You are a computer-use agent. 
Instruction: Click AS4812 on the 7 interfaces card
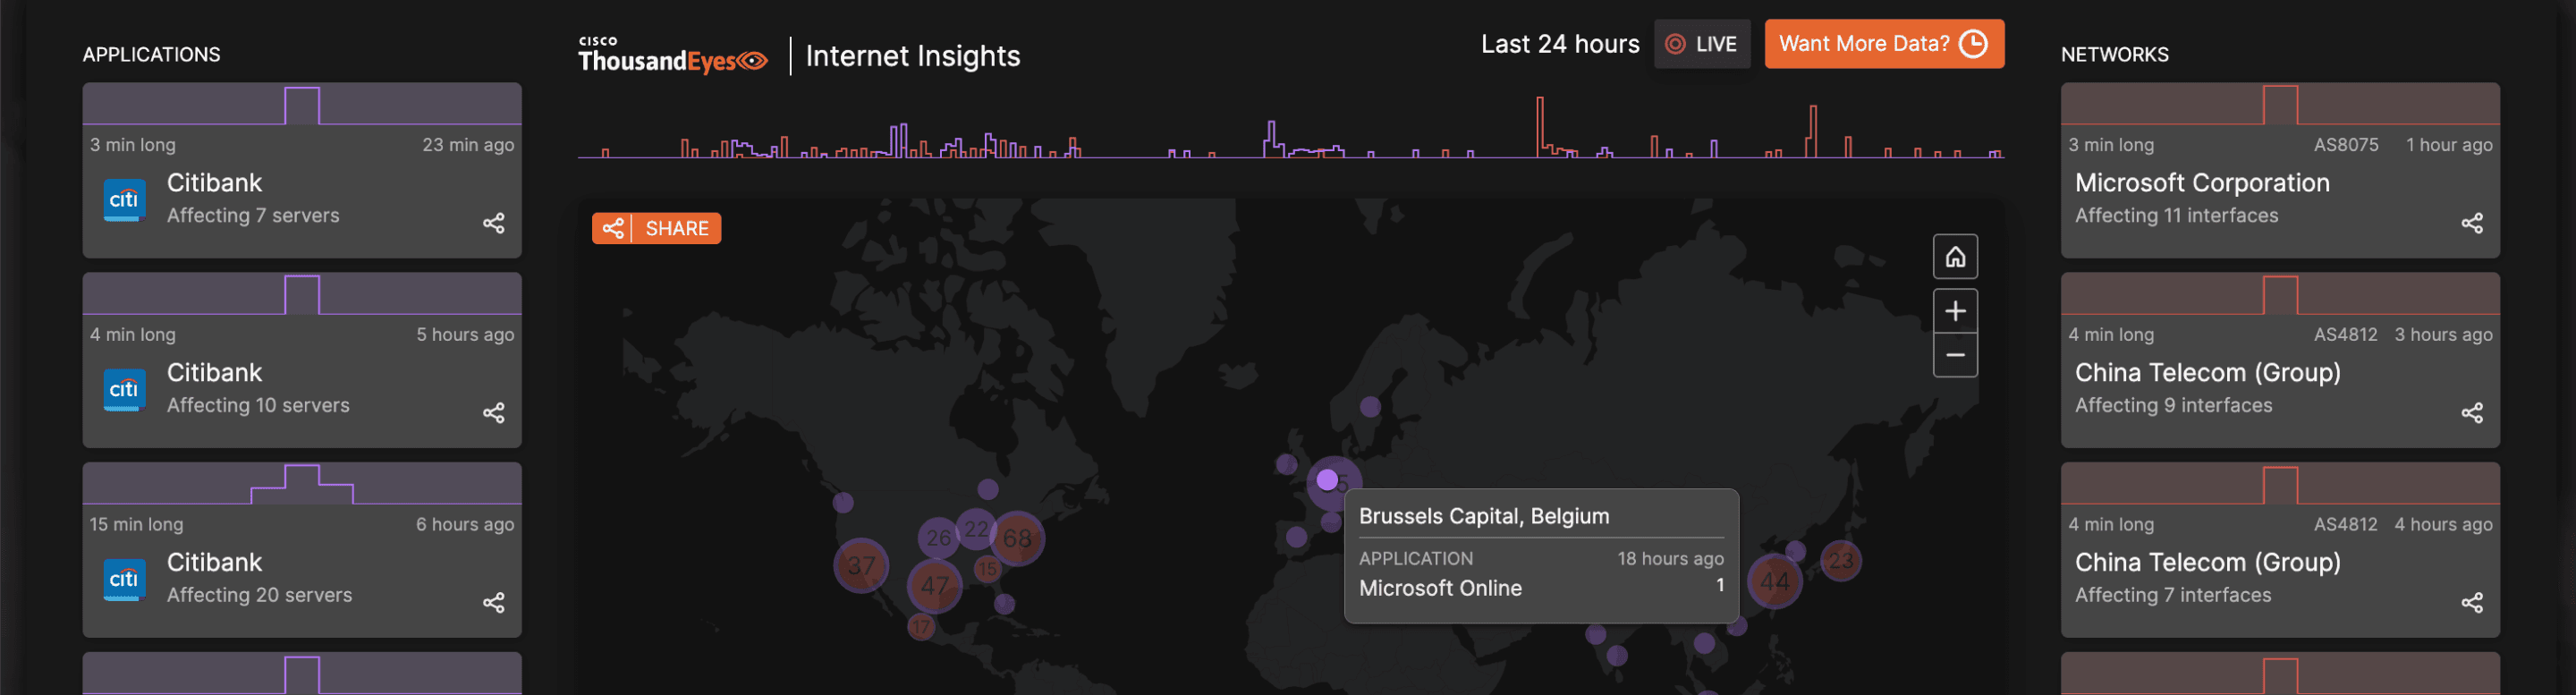pyautogui.click(x=2346, y=525)
